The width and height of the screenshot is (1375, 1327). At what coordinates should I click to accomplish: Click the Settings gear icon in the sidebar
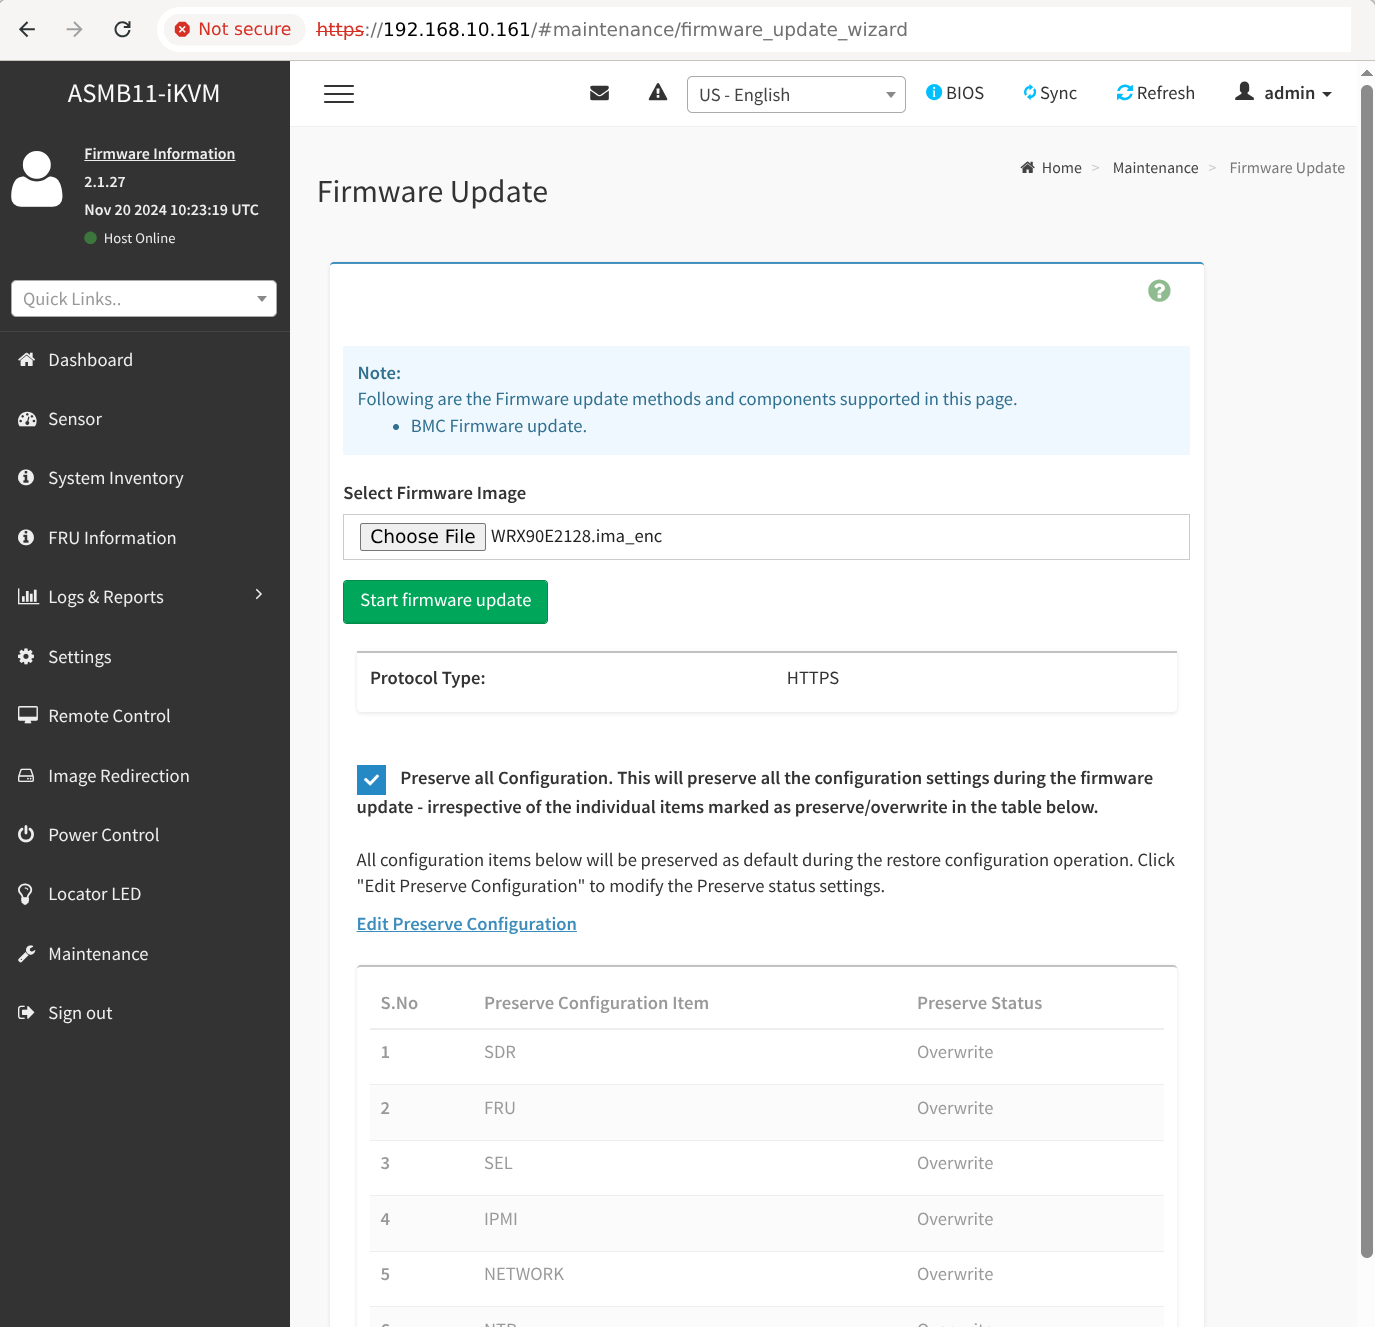27,656
